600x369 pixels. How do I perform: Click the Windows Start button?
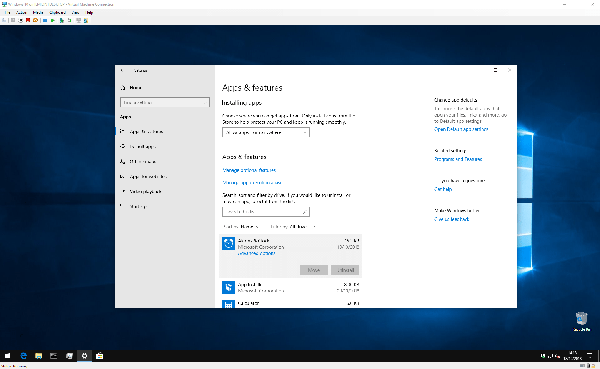[x=7, y=356]
